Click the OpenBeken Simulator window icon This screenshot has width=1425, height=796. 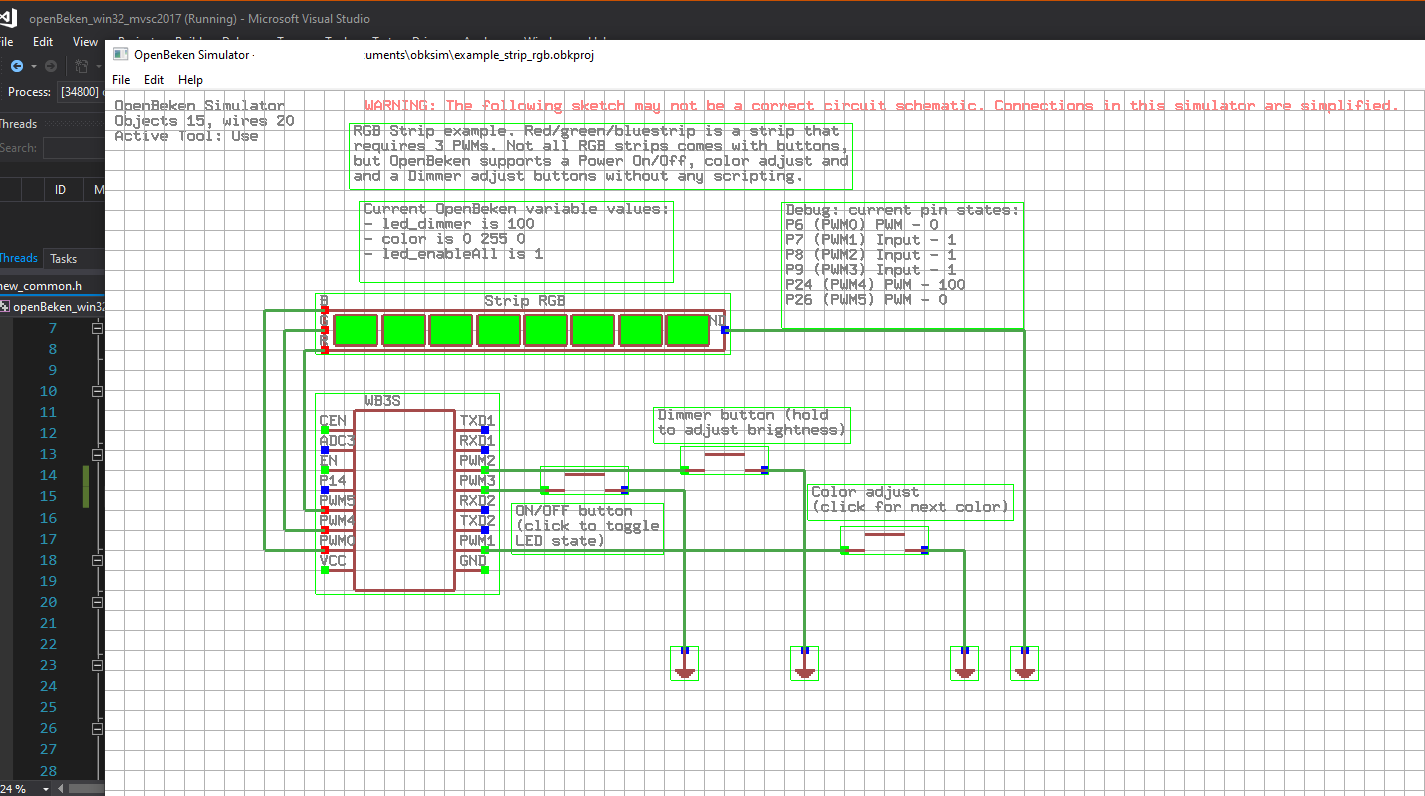coord(120,55)
